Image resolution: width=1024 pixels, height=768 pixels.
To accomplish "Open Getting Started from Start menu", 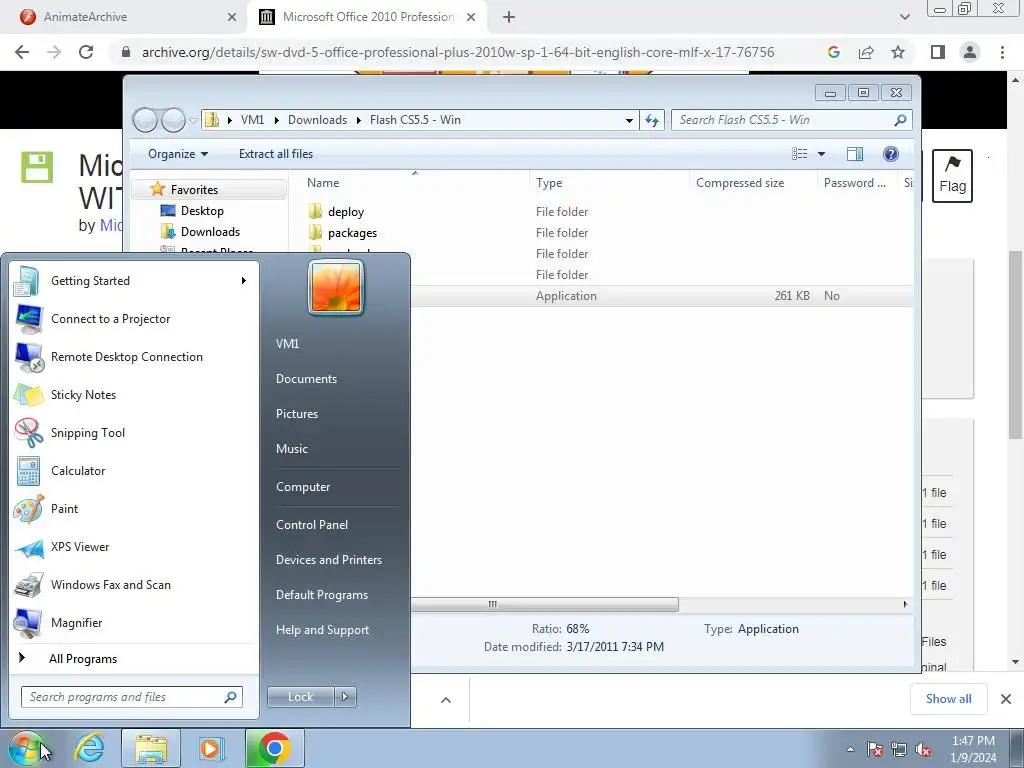I will pyautogui.click(x=133, y=281).
